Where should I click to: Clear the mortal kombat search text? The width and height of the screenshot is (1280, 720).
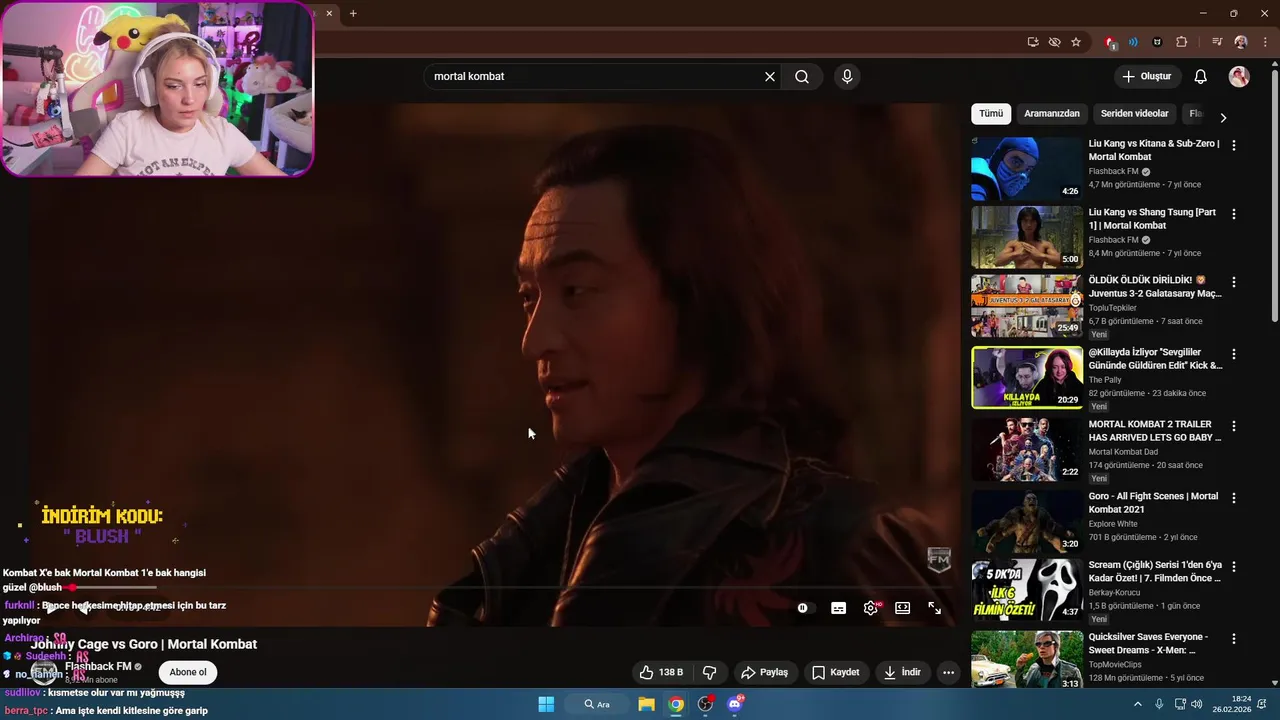pyautogui.click(x=770, y=77)
